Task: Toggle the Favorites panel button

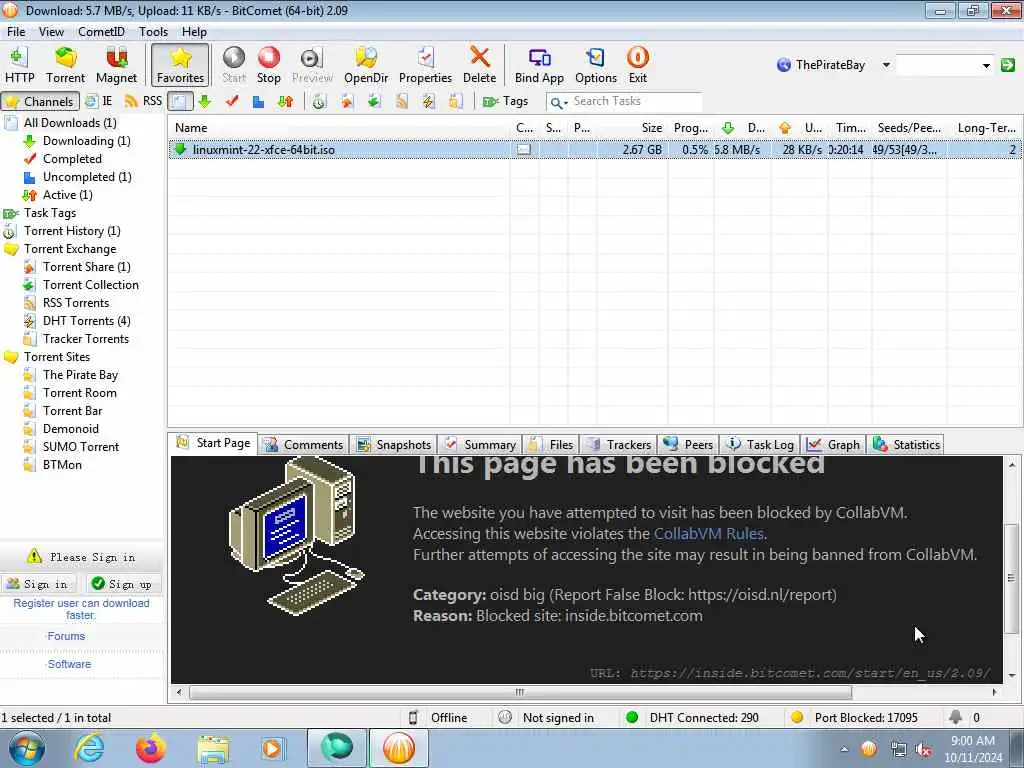Action: click(x=180, y=65)
